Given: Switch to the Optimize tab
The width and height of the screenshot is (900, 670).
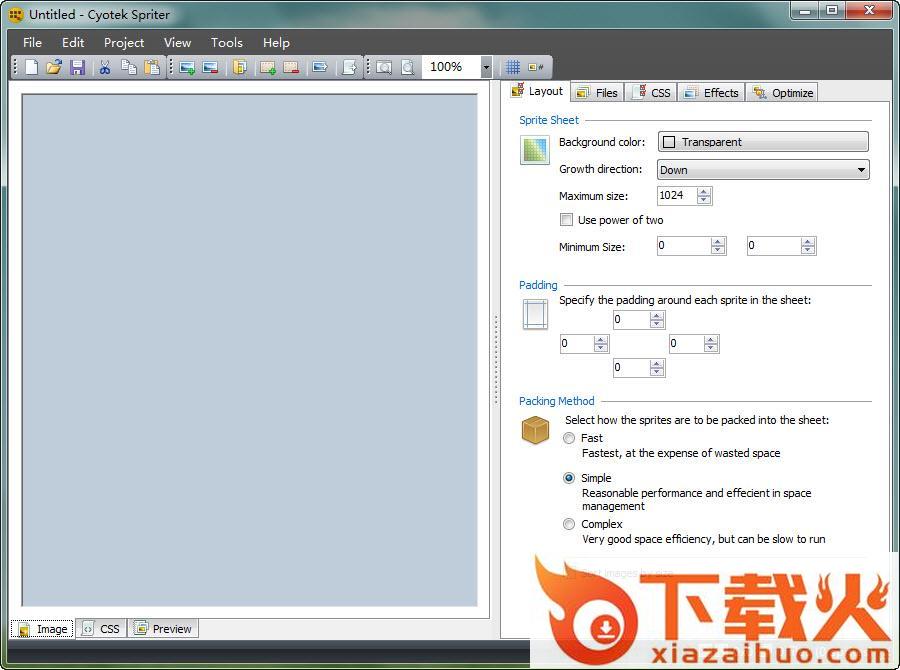Looking at the screenshot, I should [783, 92].
